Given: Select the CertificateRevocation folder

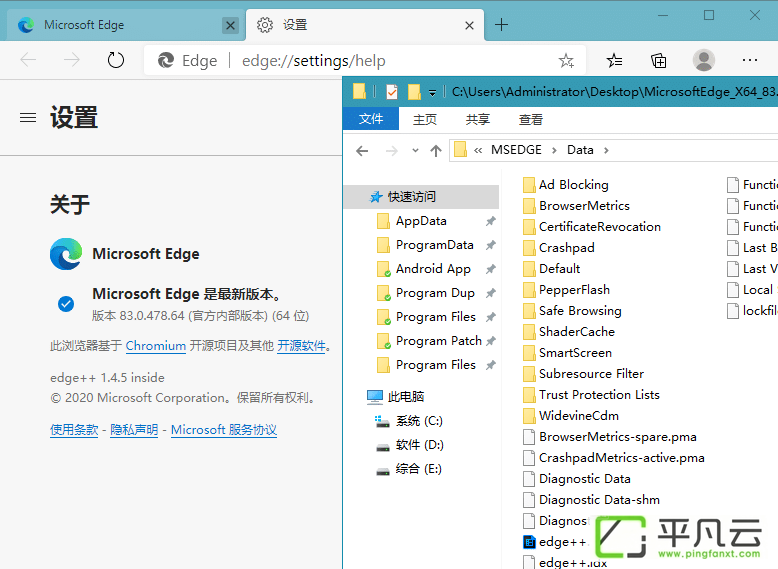Looking at the screenshot, I should [x=592, y=227].
